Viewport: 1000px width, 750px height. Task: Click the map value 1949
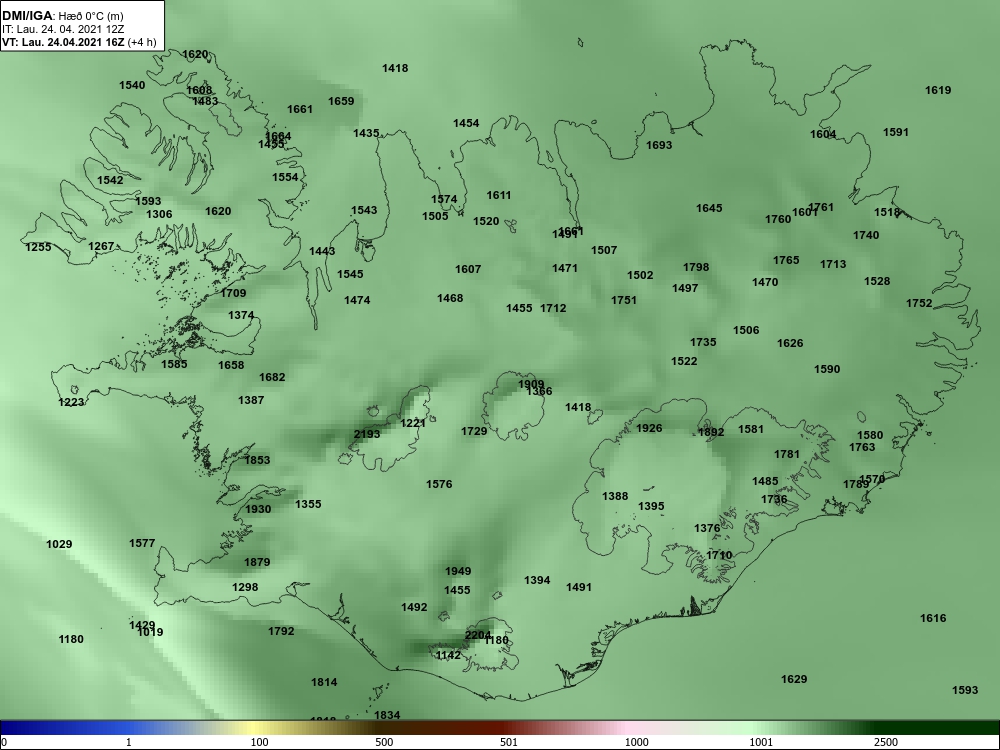click(458, 571)
